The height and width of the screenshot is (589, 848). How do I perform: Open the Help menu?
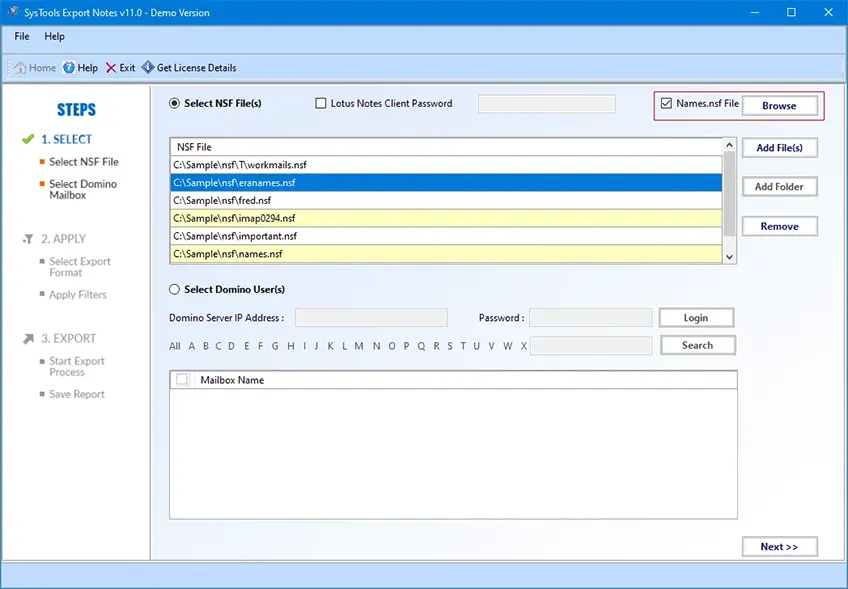(54, 36)
